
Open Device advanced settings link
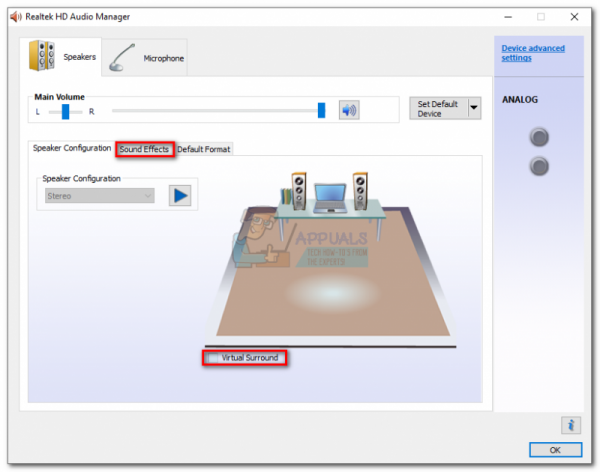coord(533,53)
